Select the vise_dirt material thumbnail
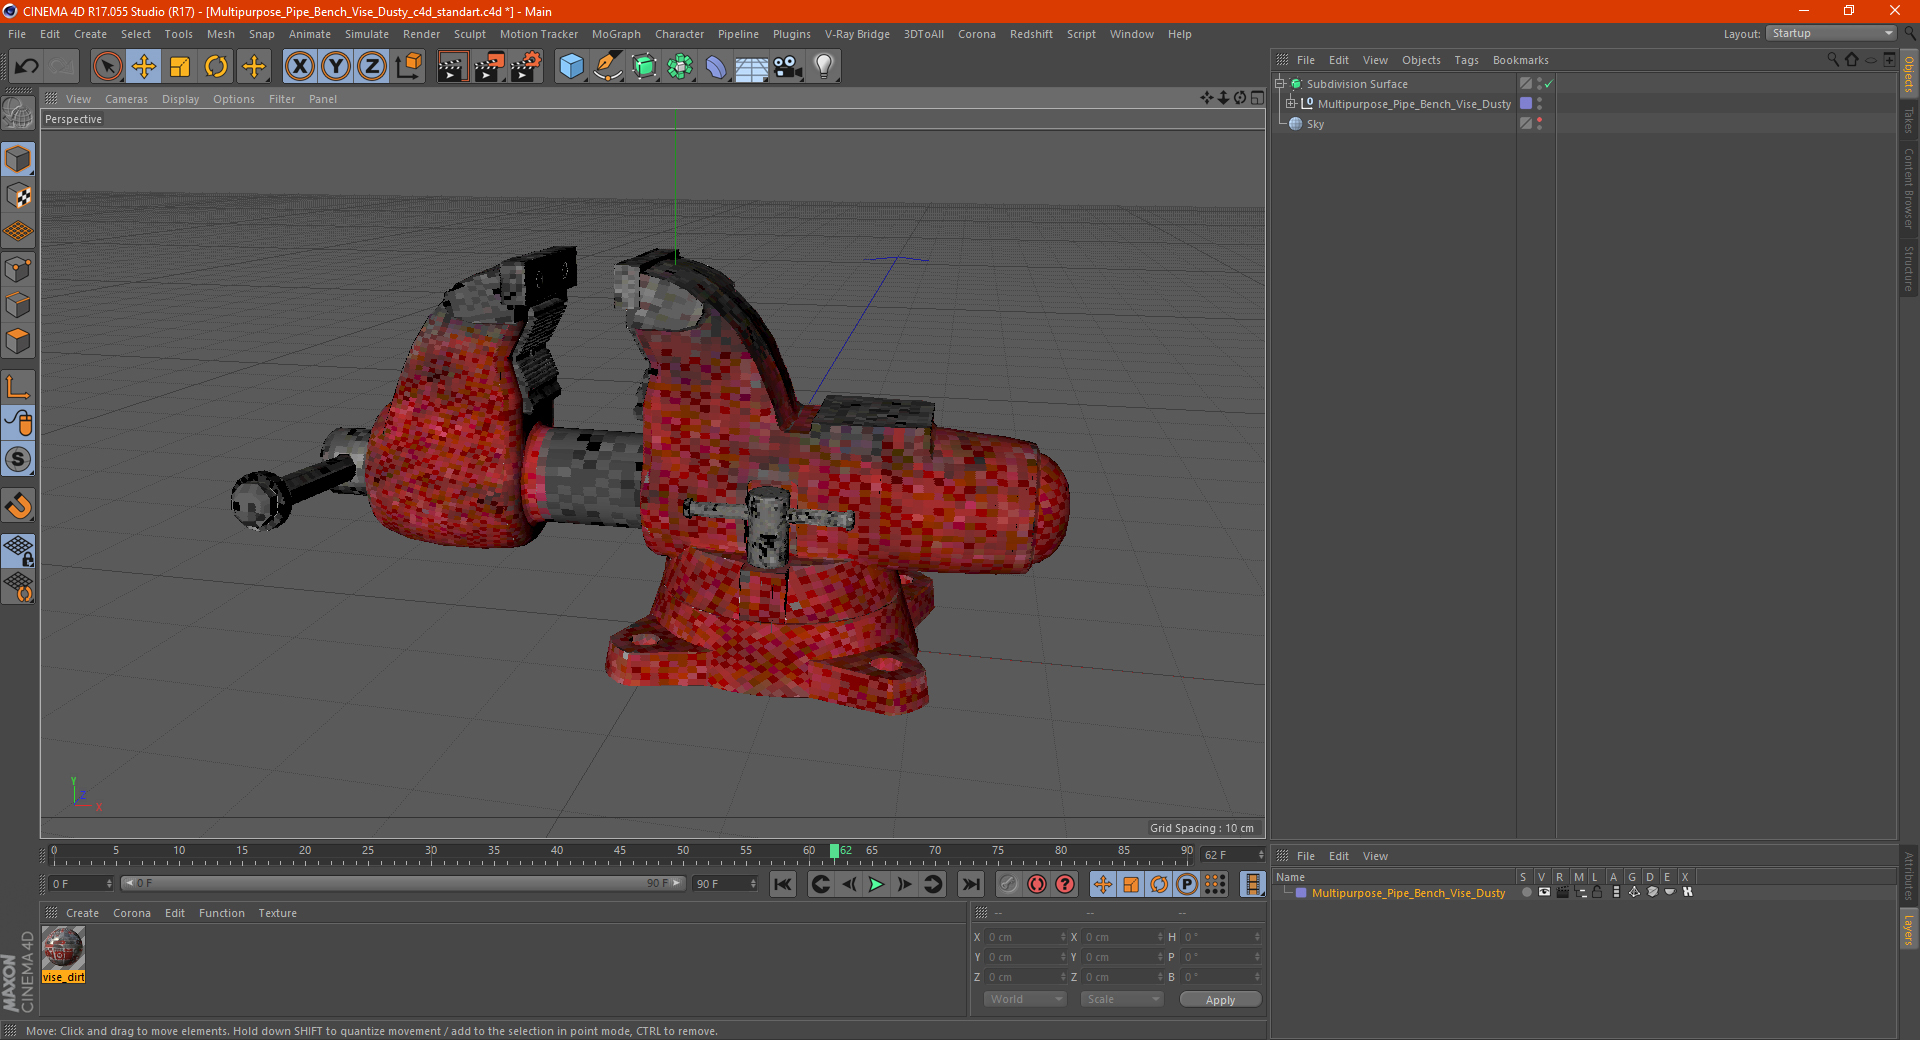Screen dimensions: 1920x1040 coord(63,949)
